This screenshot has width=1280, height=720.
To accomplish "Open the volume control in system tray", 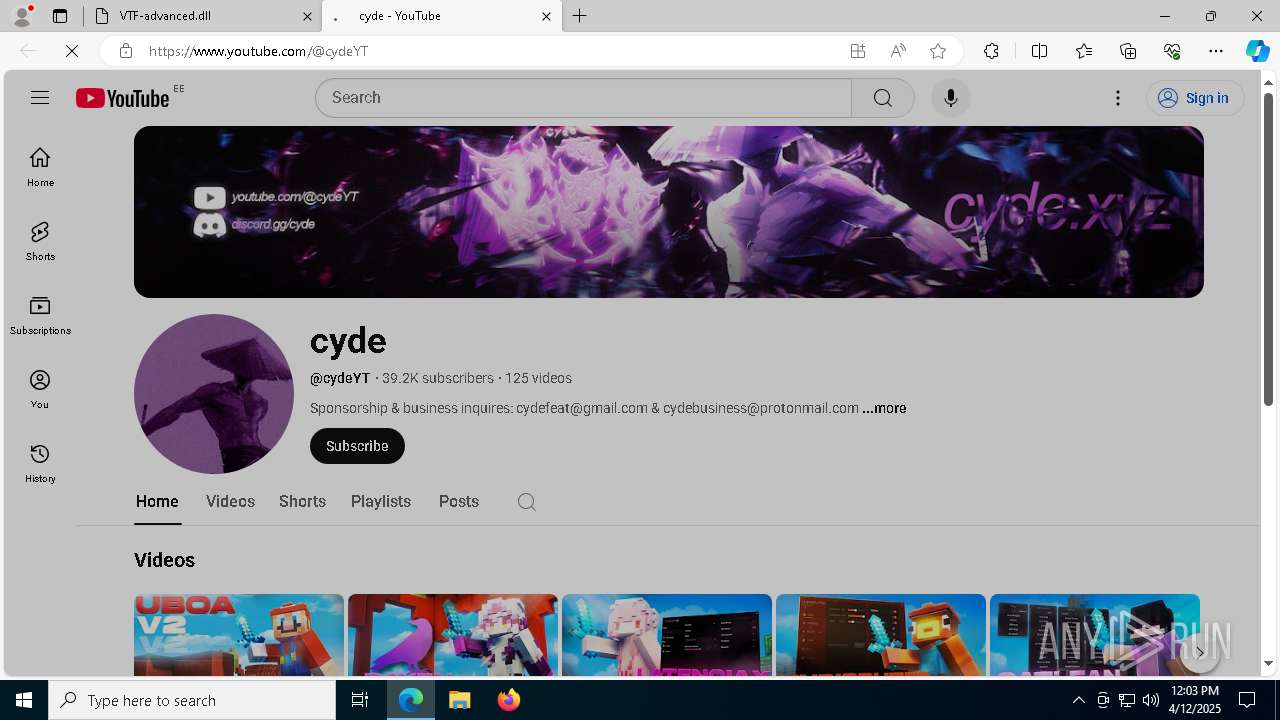I will [x=1151, y=700].
